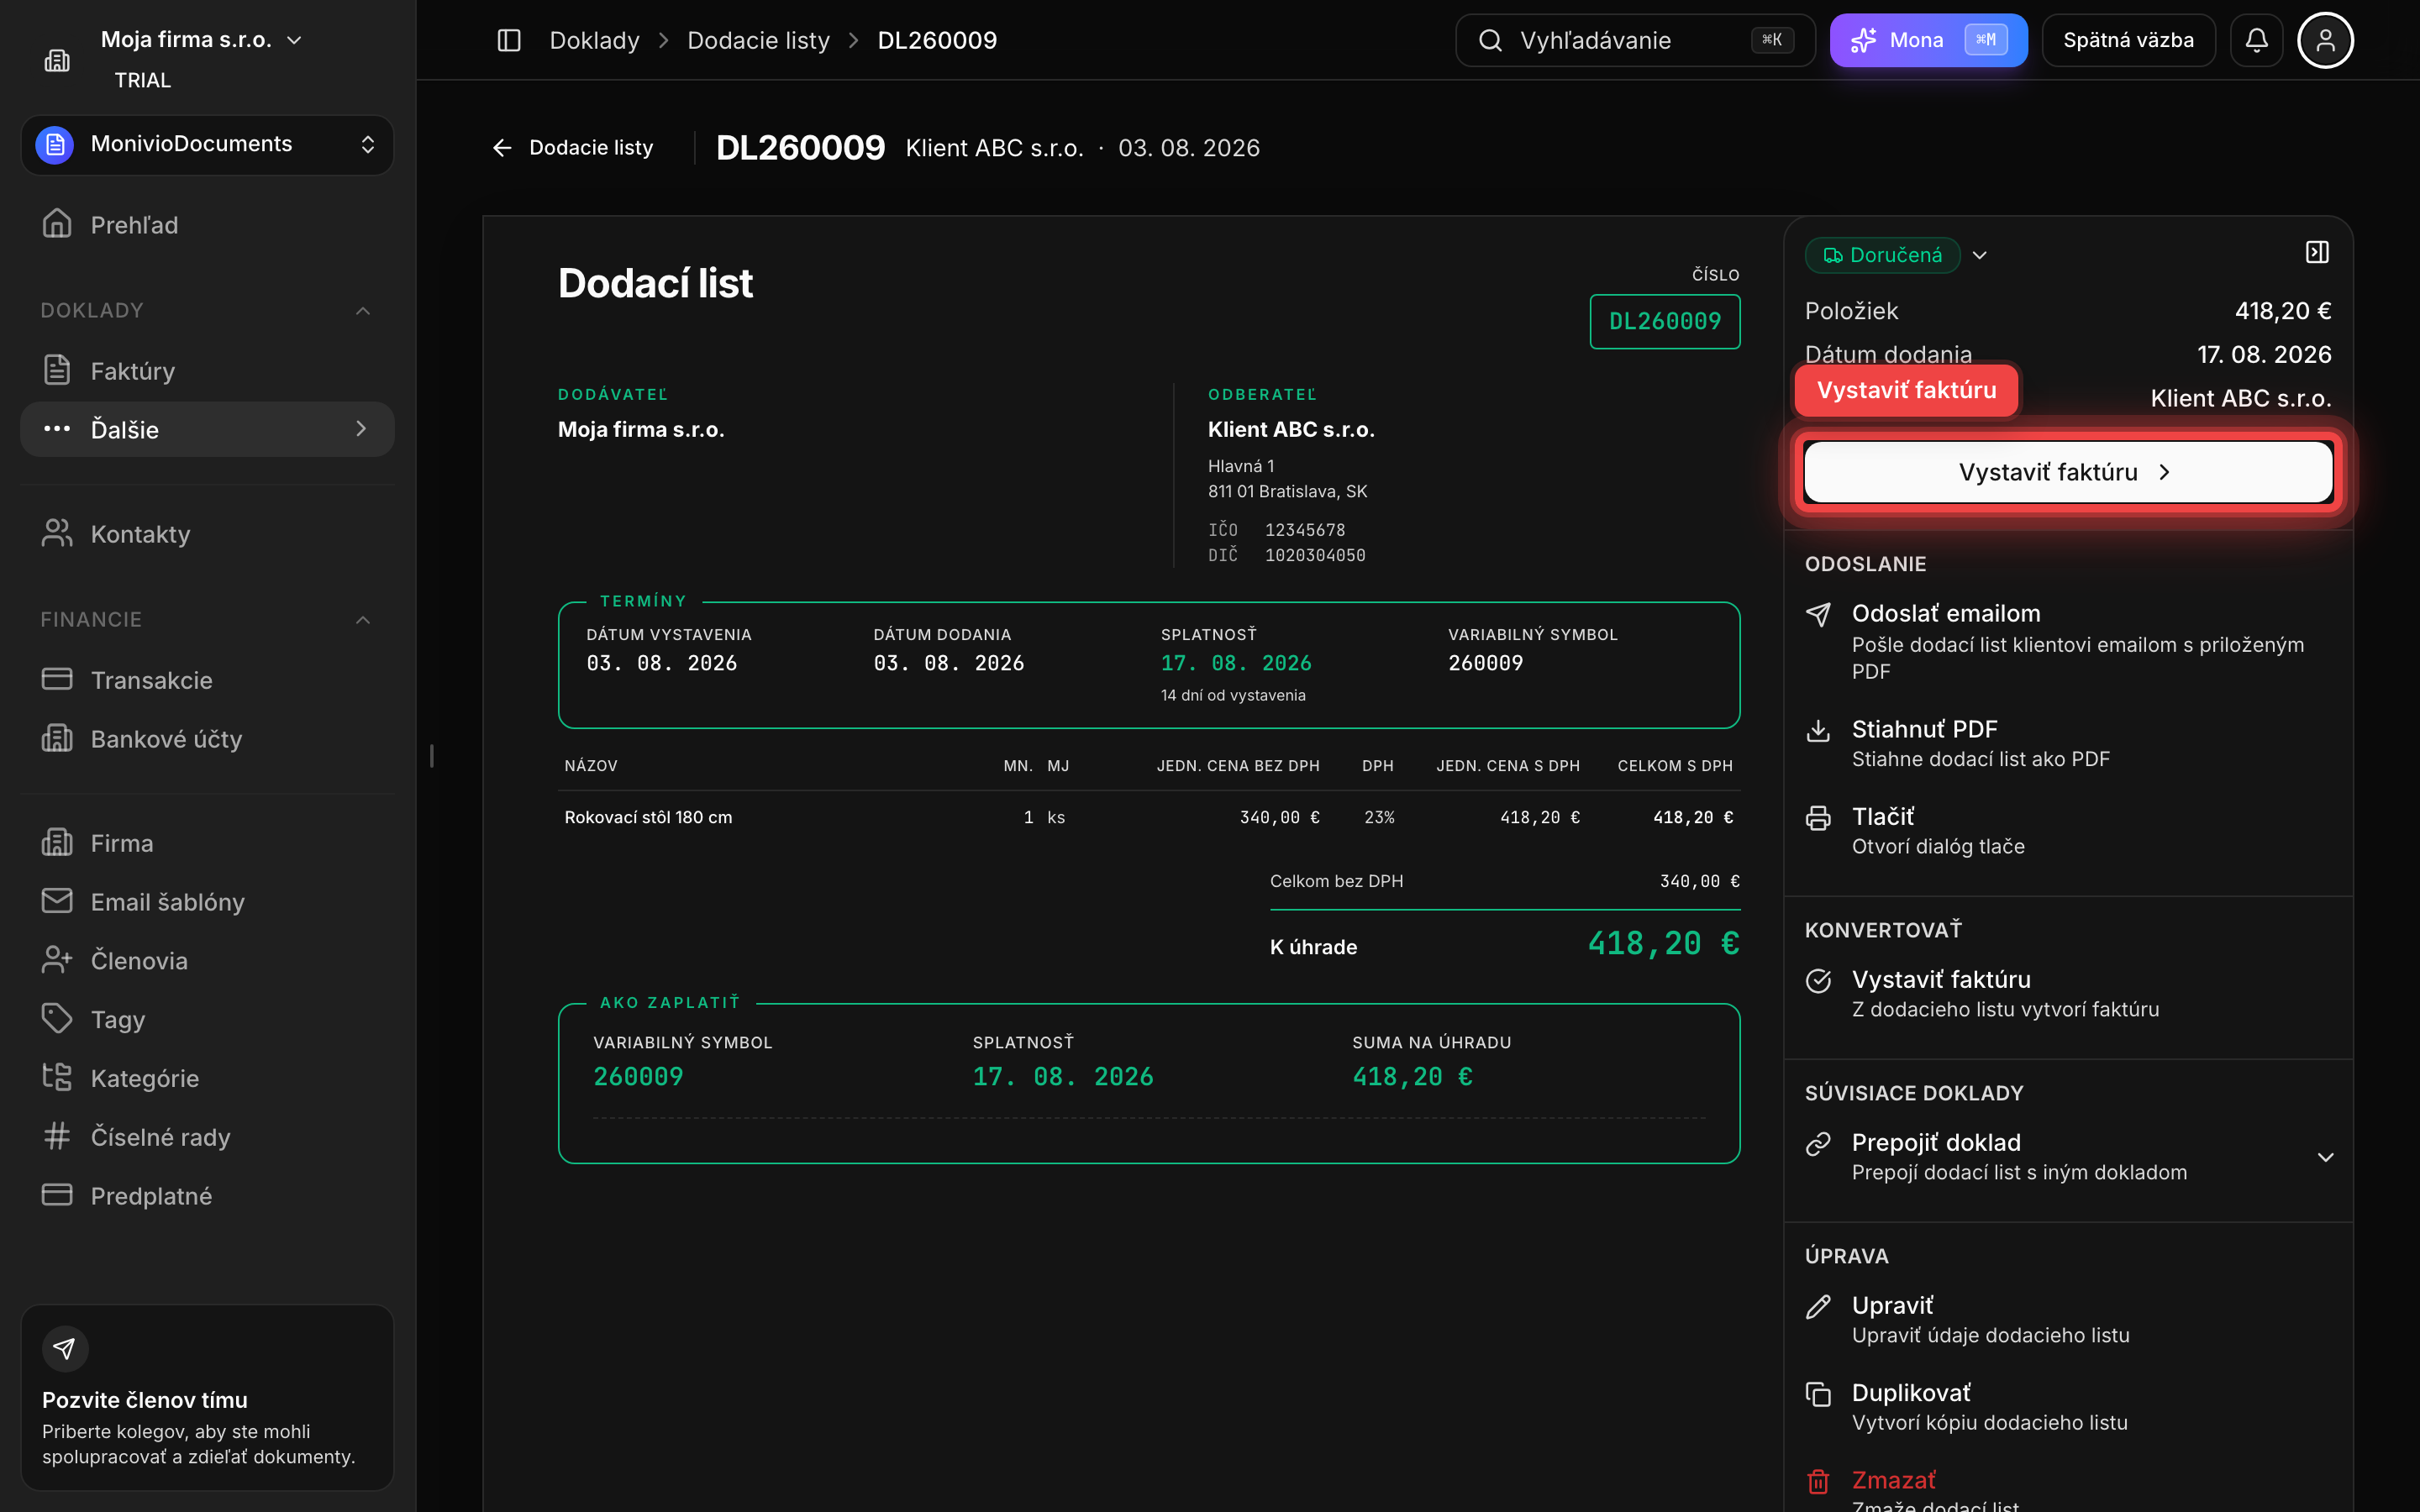Screen dimensions: 2420x1512
Task: Click the MonivioDocuments app icon
Action: tap(55, 144)
